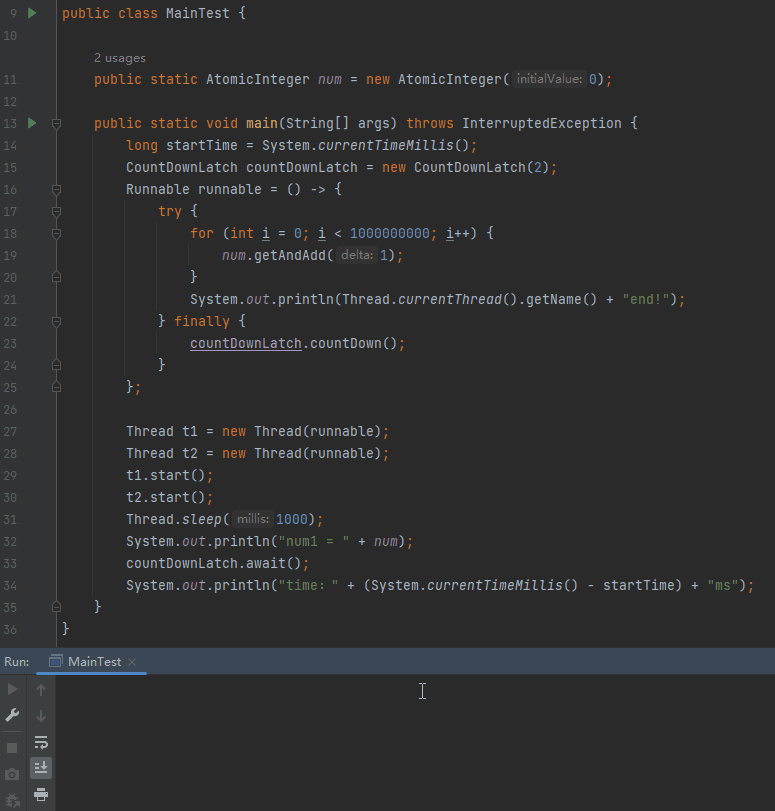Click run gutter icon beside class MainTest
Viewport: 775px width, 811px height.
[32, 13]
